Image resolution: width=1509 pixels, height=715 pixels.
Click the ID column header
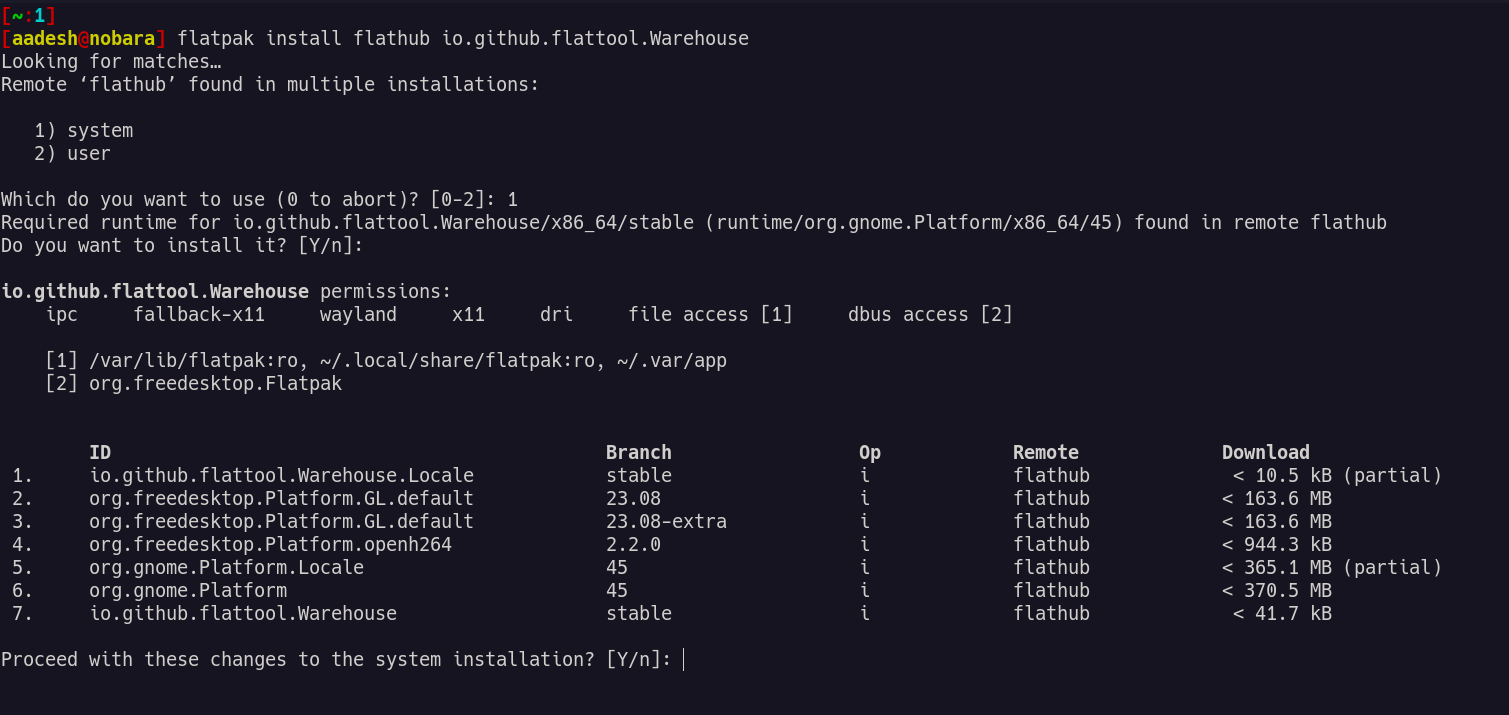(100, 452)
